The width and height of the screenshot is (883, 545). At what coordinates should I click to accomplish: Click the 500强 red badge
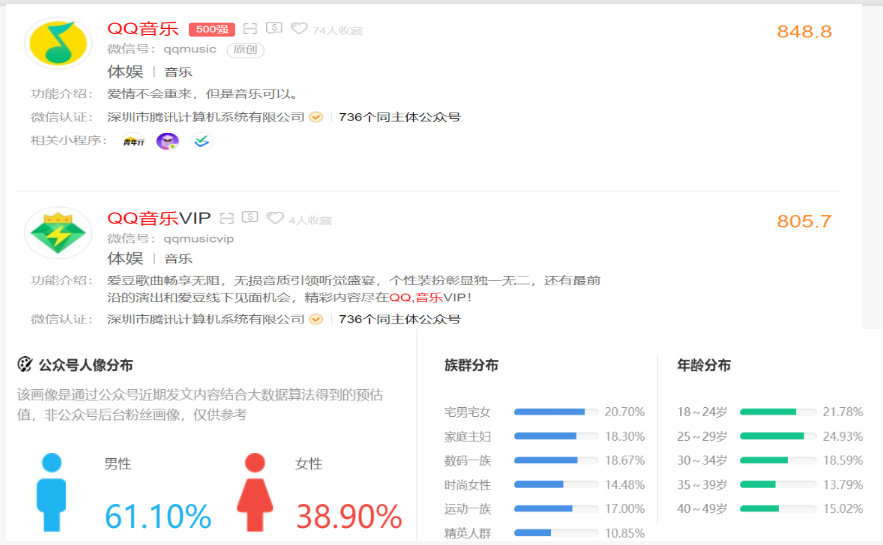point(211,29)
